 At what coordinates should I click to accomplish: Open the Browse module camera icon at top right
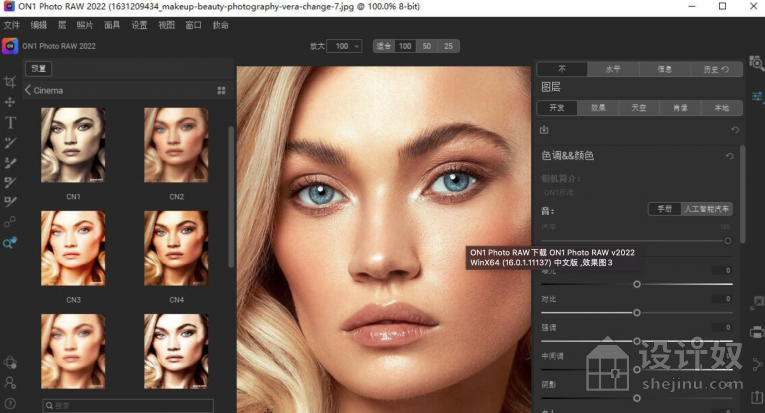click(x=756, y=63)
